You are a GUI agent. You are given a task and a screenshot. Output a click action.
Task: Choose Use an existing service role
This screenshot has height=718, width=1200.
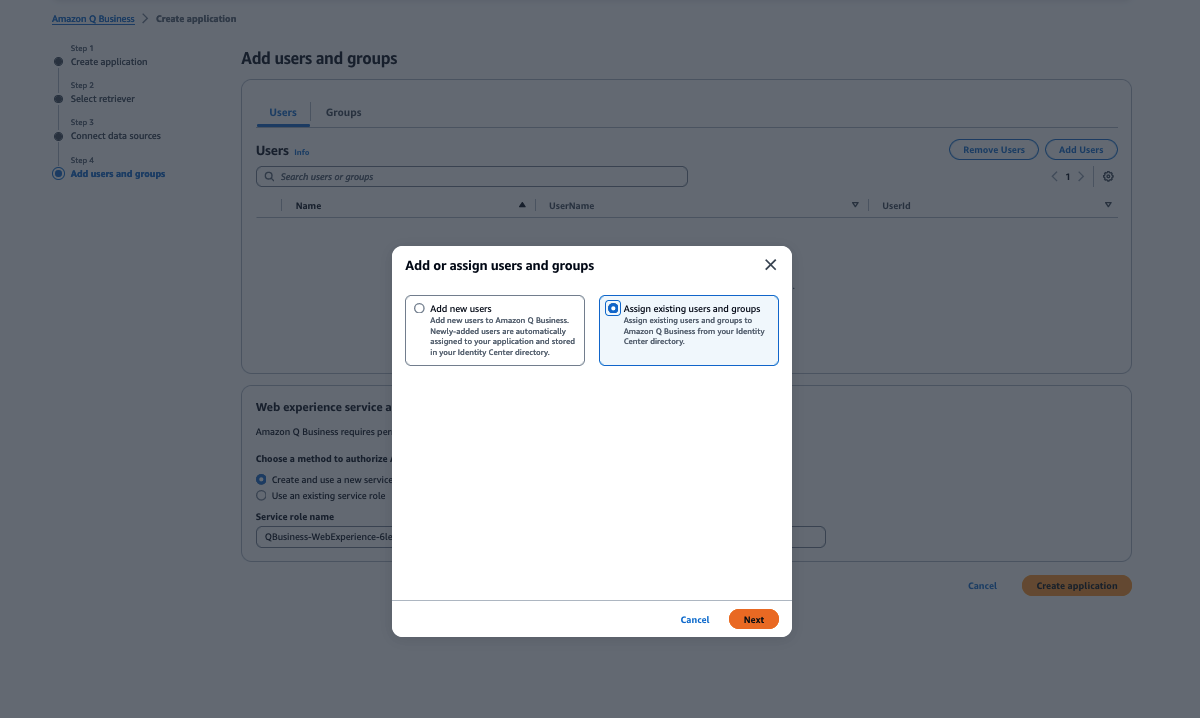coord(260,495)
